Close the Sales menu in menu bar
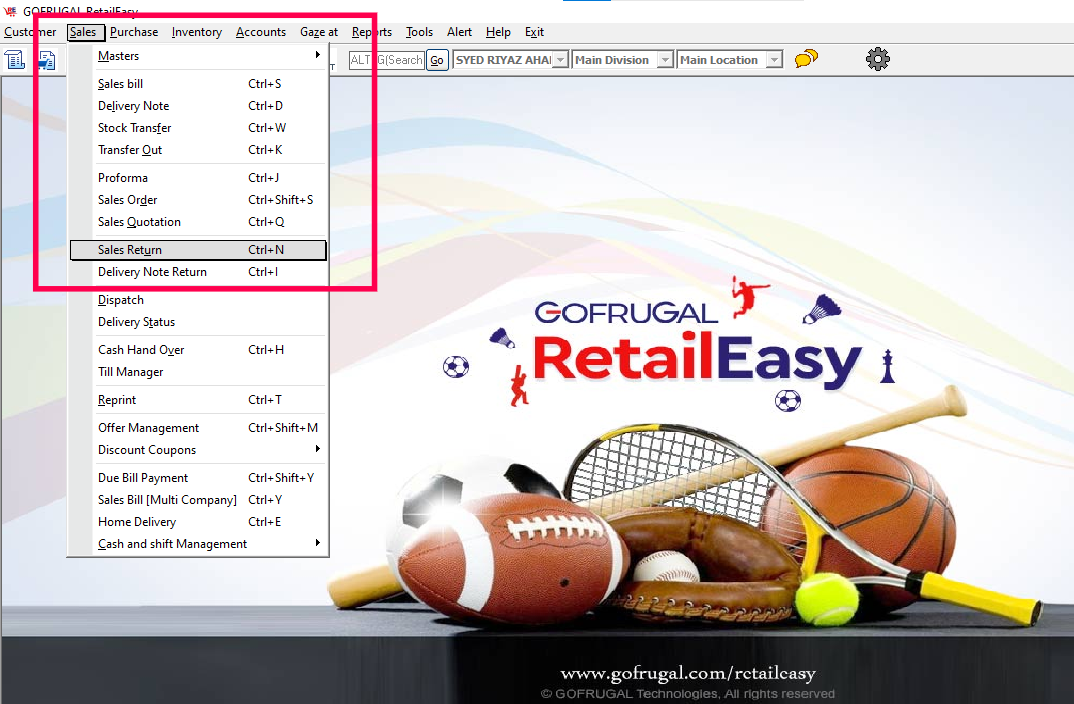1074x704 pixels. click(x=85, y=32)
